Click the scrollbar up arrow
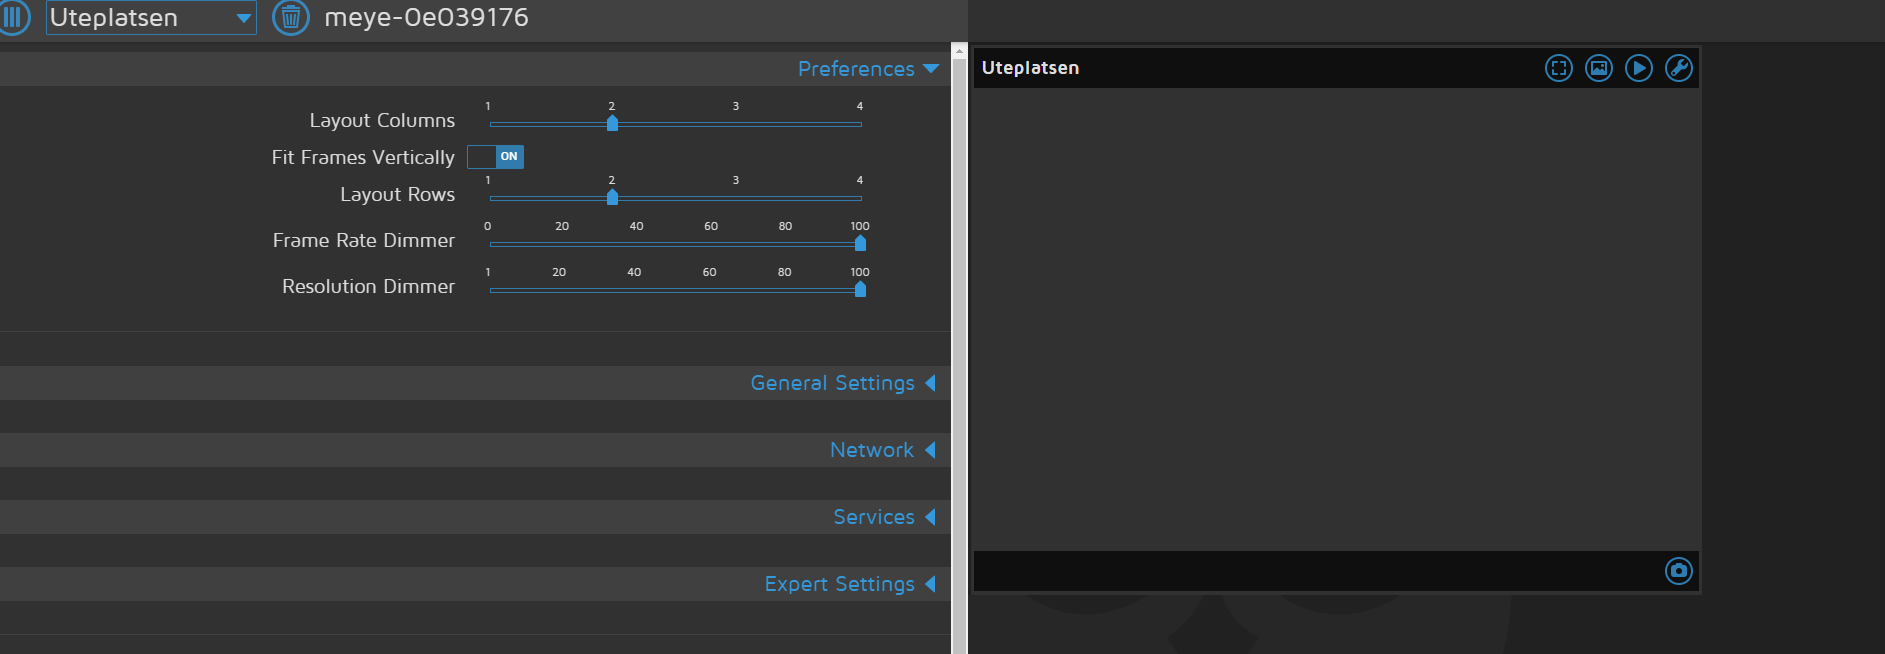The image size is (1885, 654). [959, 49]
